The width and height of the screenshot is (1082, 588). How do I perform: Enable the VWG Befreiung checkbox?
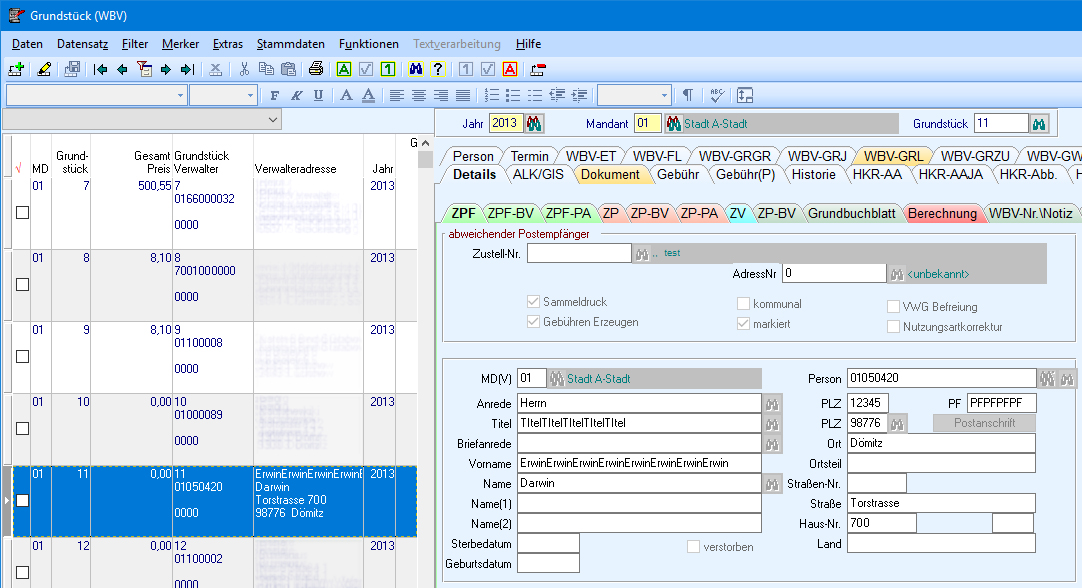coord(893,306)
